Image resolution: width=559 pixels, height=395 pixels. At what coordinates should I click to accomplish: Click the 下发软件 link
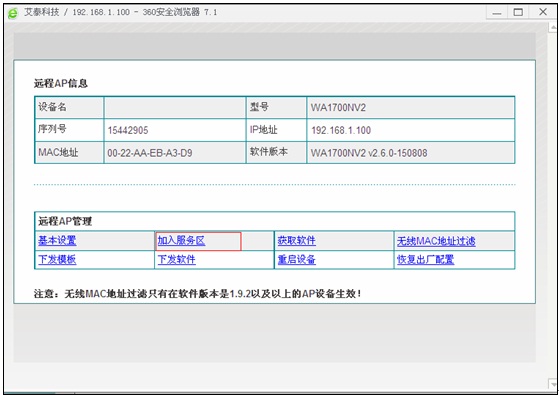(176, 259)
